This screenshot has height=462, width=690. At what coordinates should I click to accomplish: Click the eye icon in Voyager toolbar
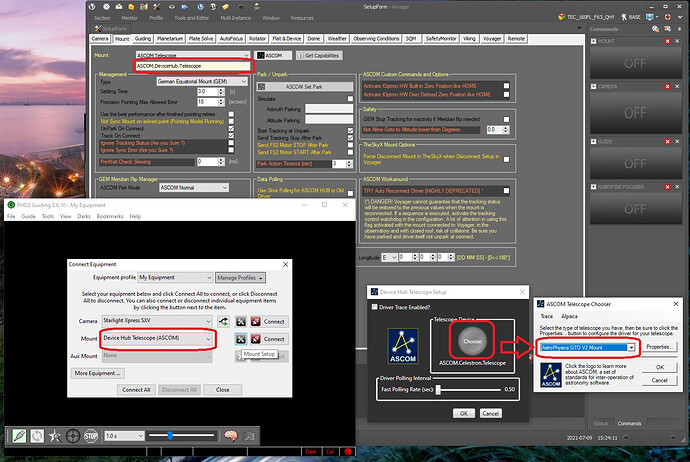pos(172,7)
